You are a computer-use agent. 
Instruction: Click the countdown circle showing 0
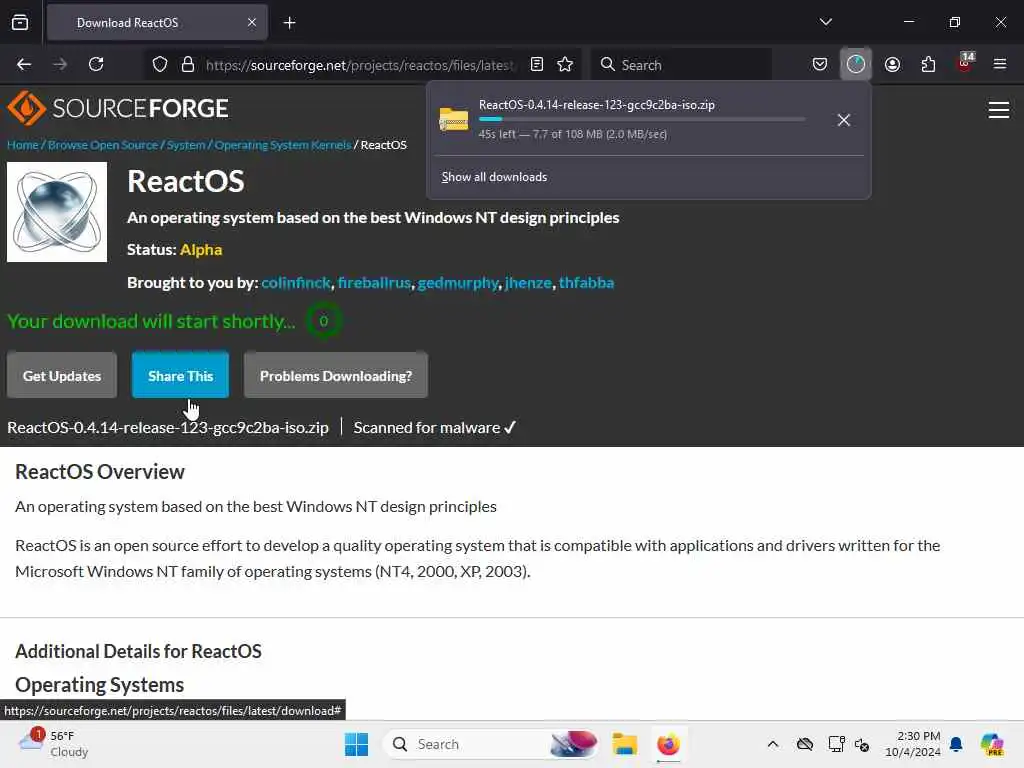click(323, 321)
